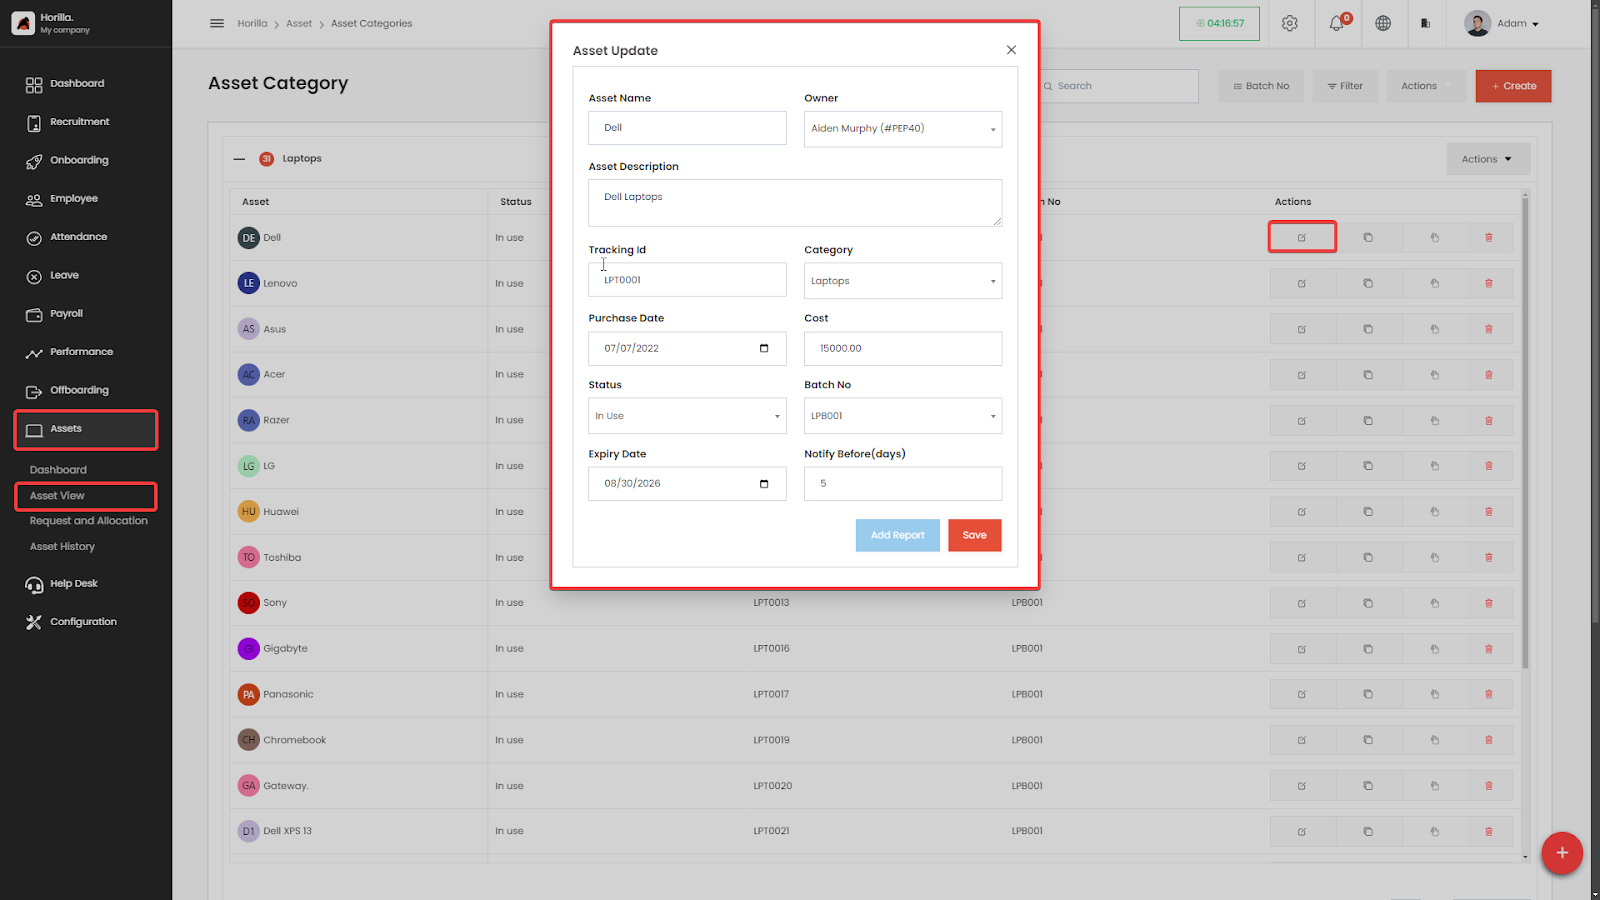Click the red floating plus button
This screenshot has height=900, width=1600.
(1561, 853)
